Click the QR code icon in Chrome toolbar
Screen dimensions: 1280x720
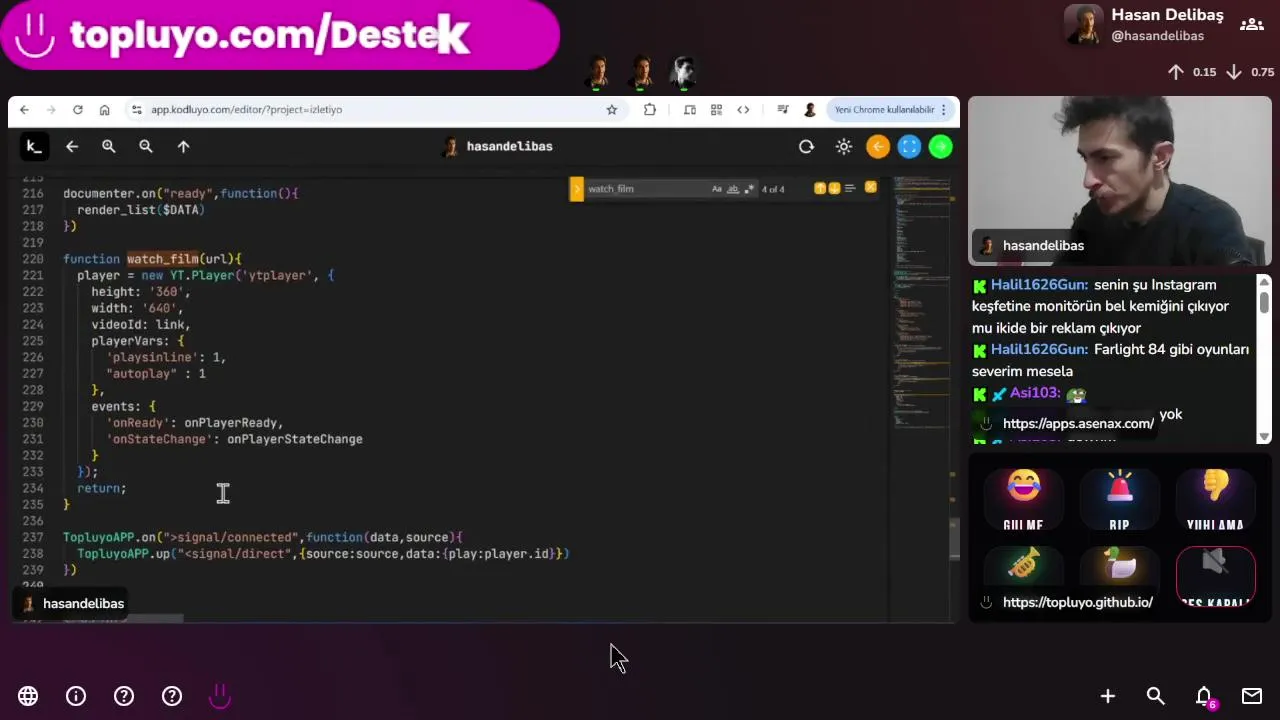tap(716, 110)
